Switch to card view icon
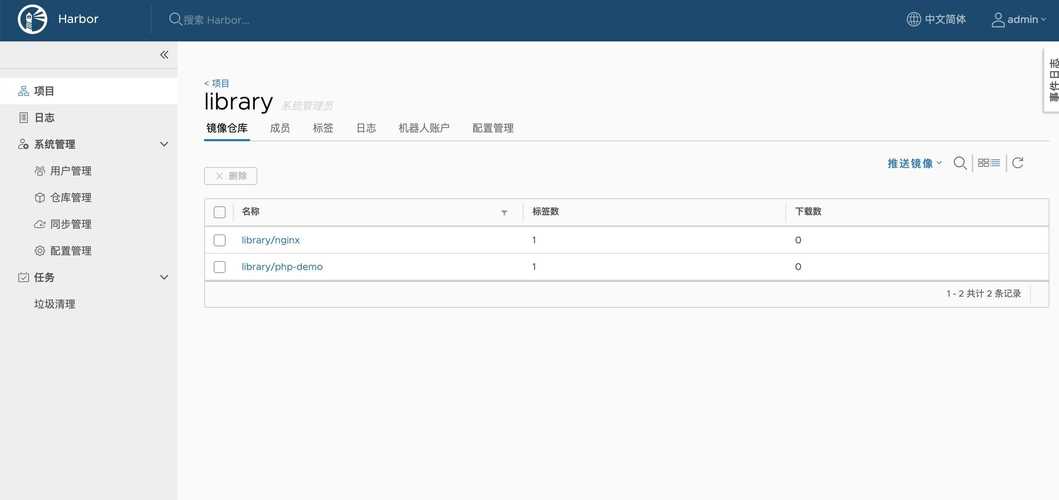 (983, 163)
